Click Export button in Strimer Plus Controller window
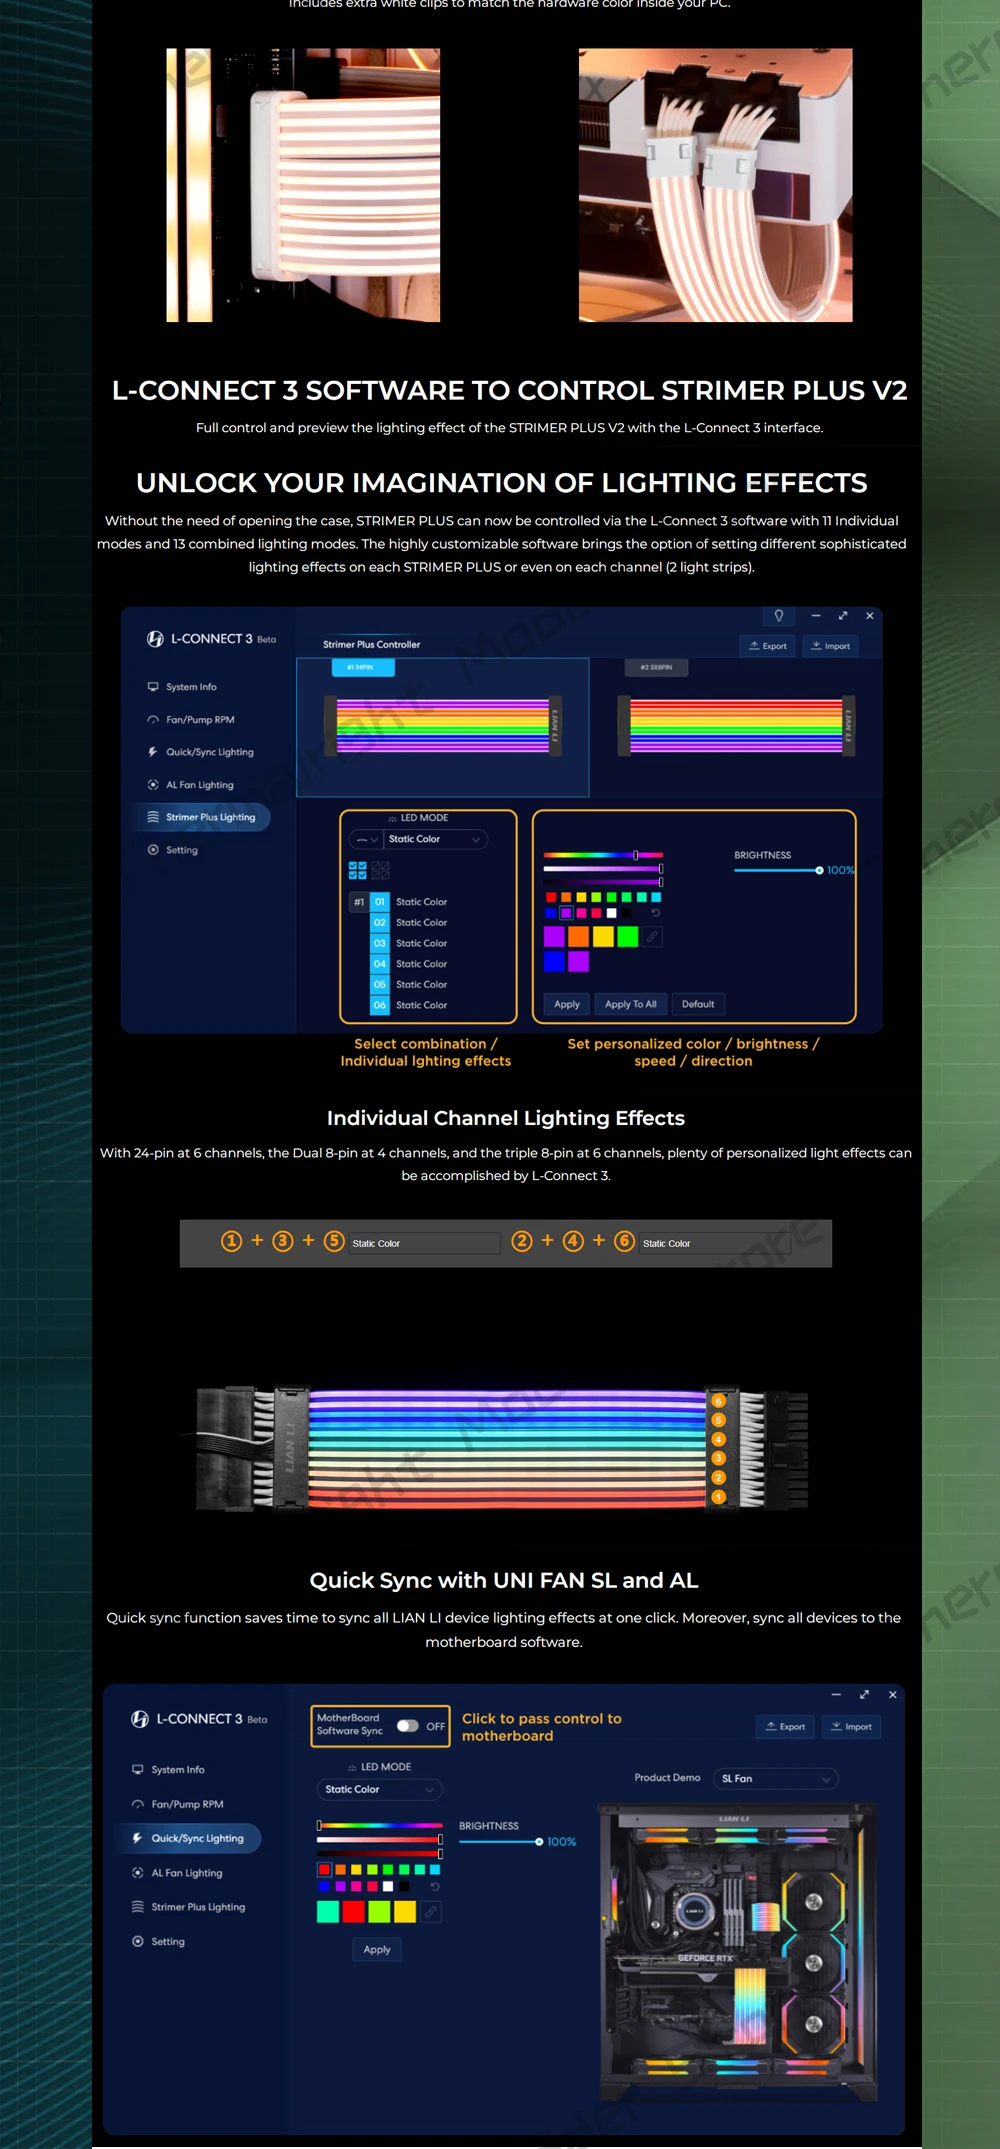This screenshot has height=2149, width=1000. (768, 646)
